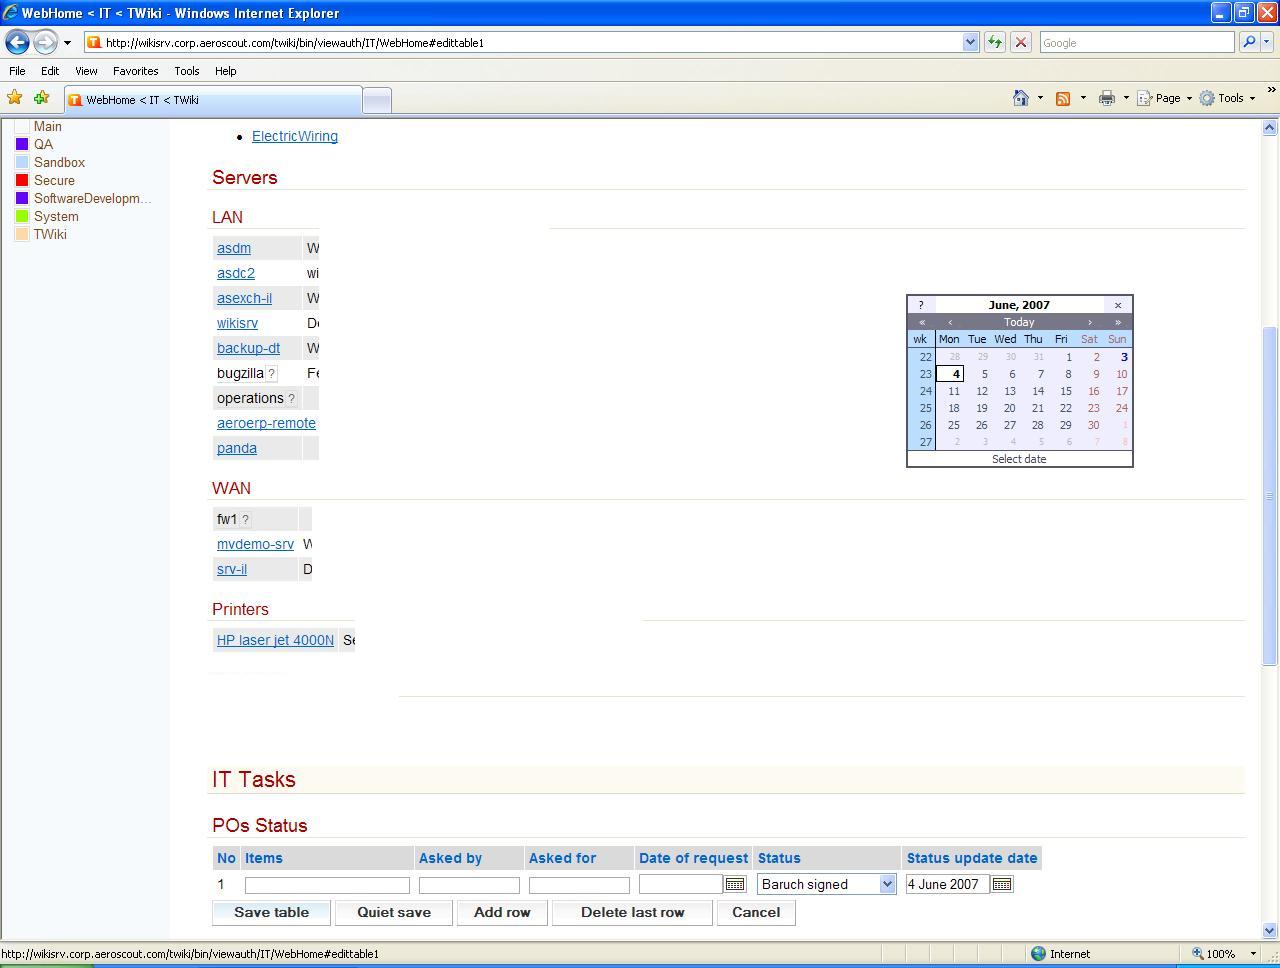
Task: Open the Favorites Center star icon
Action: pos(14,98)
